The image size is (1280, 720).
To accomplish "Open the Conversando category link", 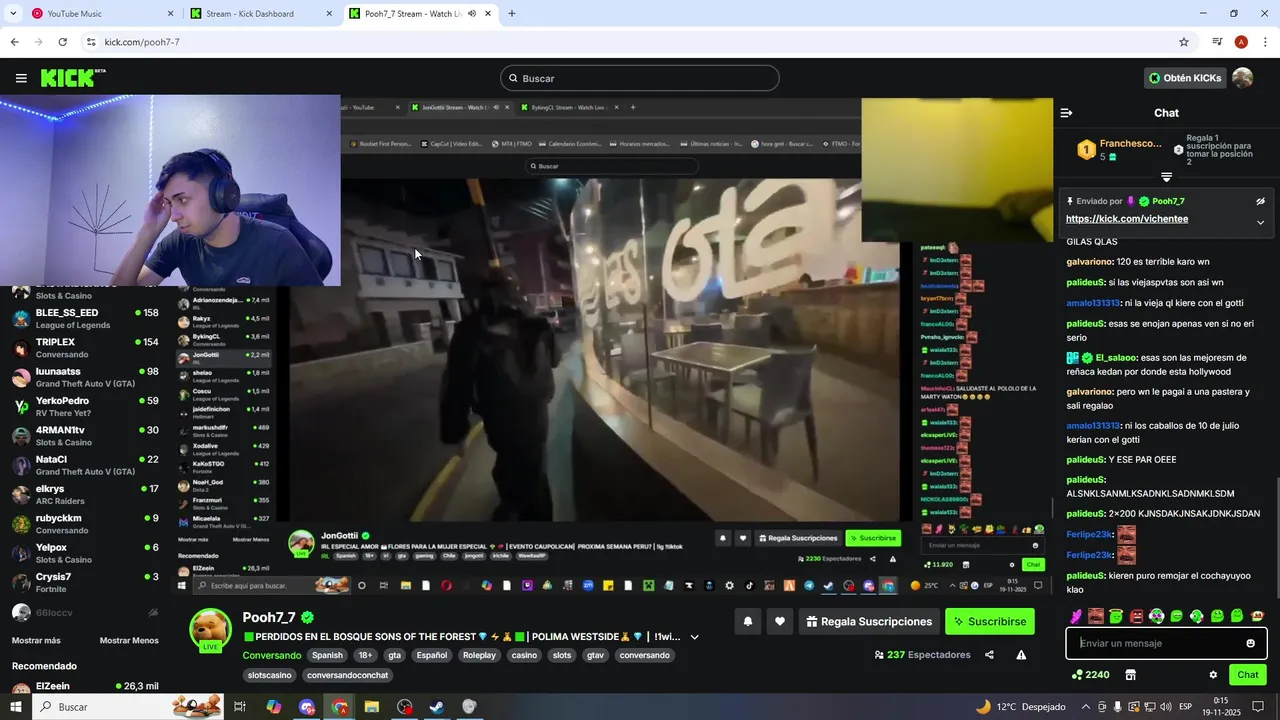I will click(271, 656).
